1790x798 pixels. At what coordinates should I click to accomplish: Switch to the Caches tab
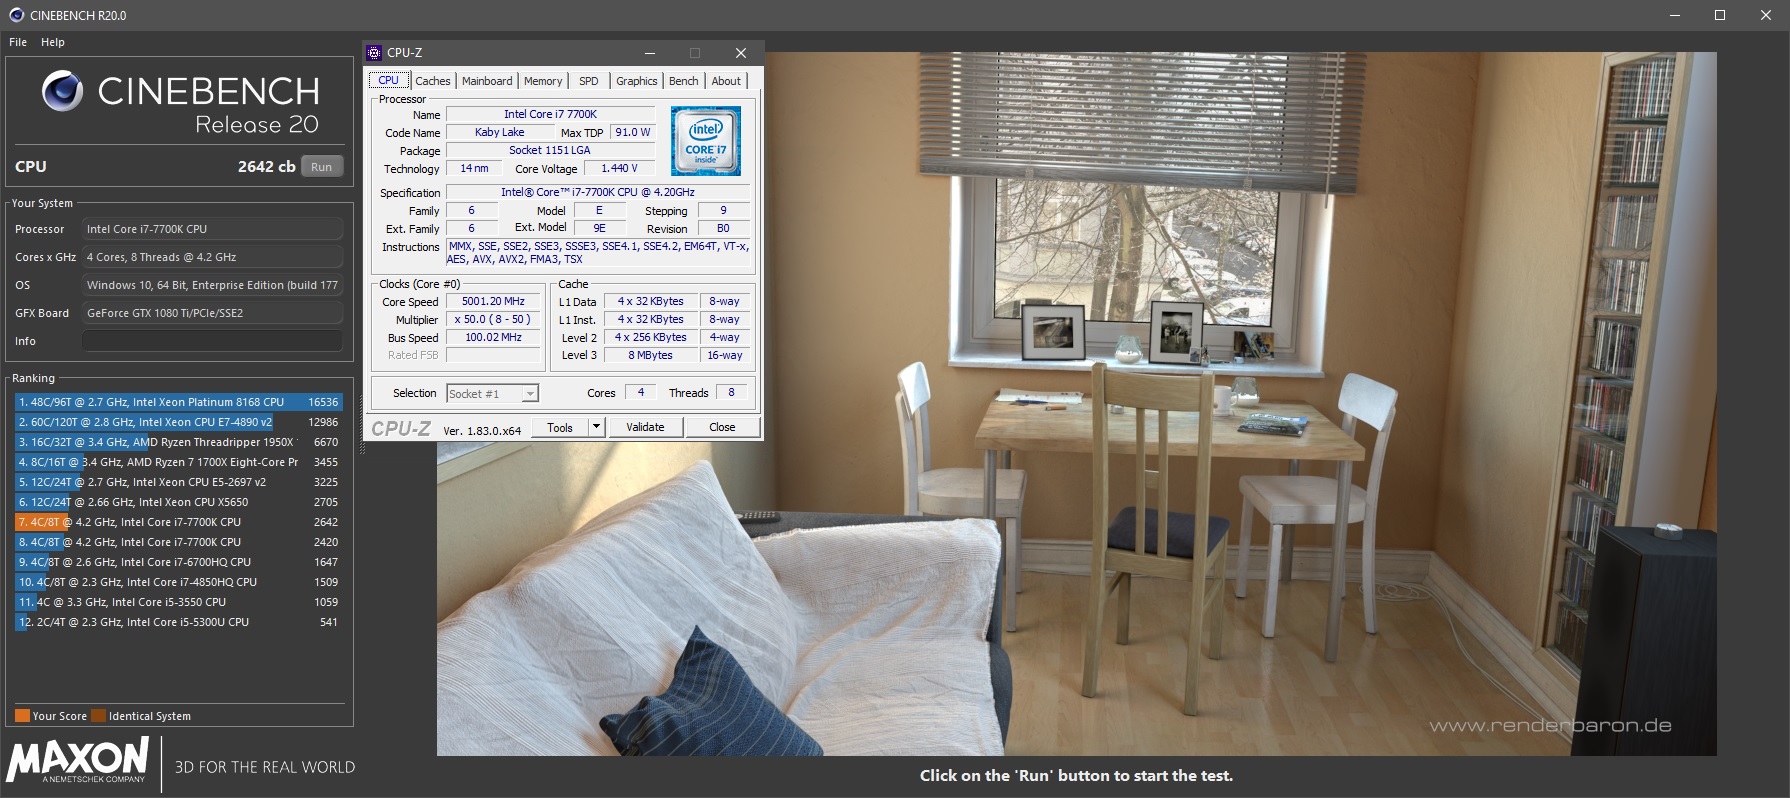pos(433,81)
